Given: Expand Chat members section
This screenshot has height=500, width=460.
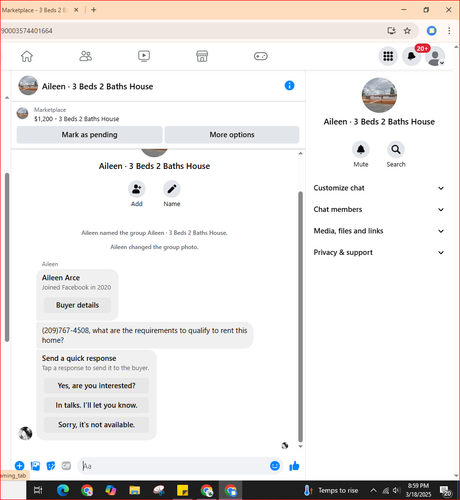Looking at the screenshot, I should point(379,210).
